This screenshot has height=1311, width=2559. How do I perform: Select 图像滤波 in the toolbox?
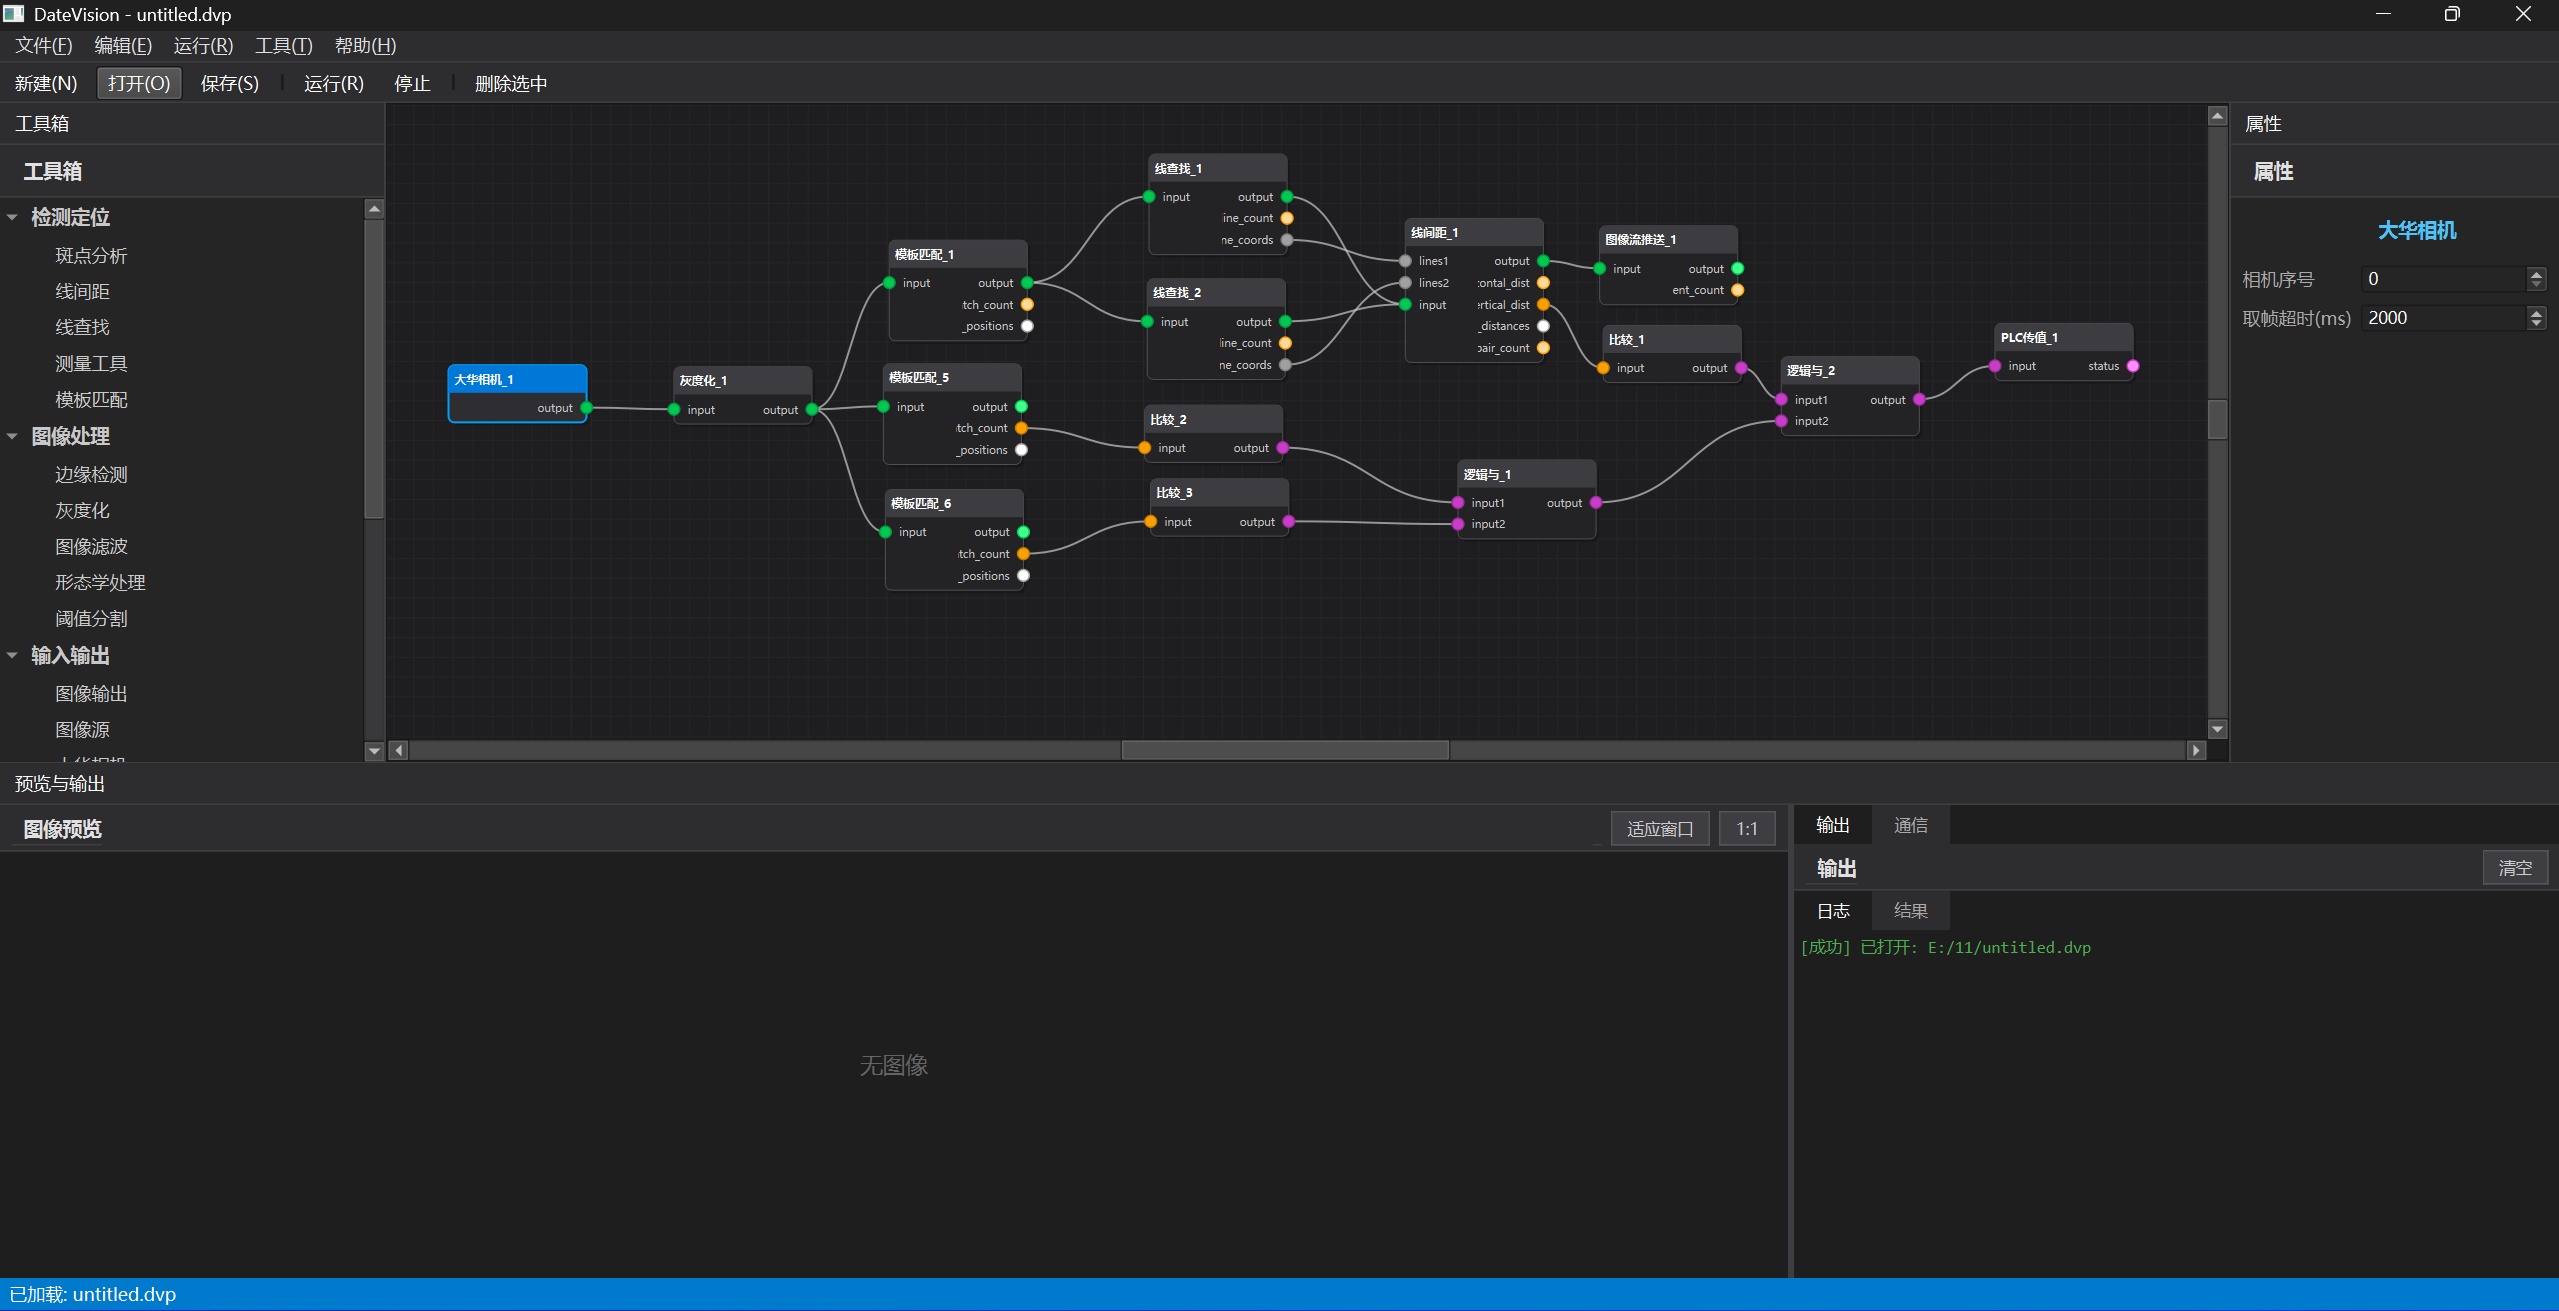click(x=91, y=546)
